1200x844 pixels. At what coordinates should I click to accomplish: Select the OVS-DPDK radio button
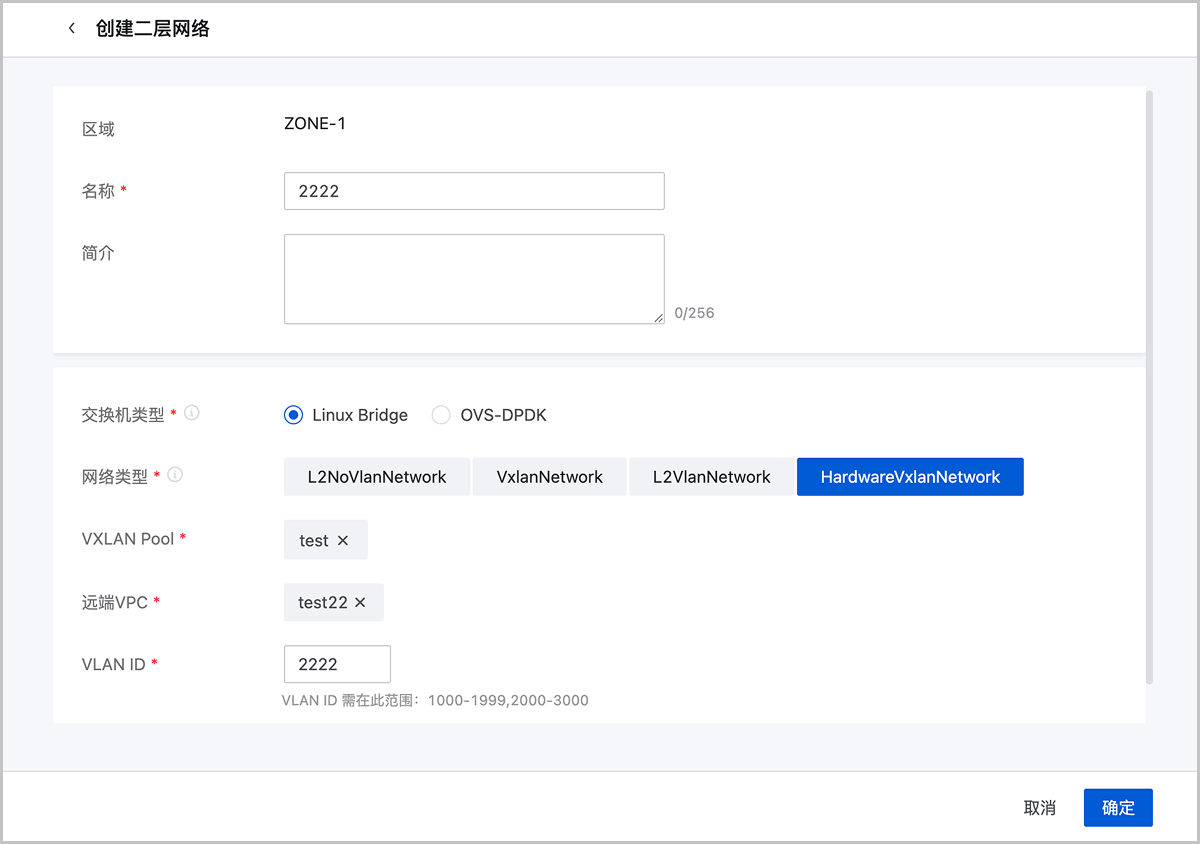tap(441, 415)
